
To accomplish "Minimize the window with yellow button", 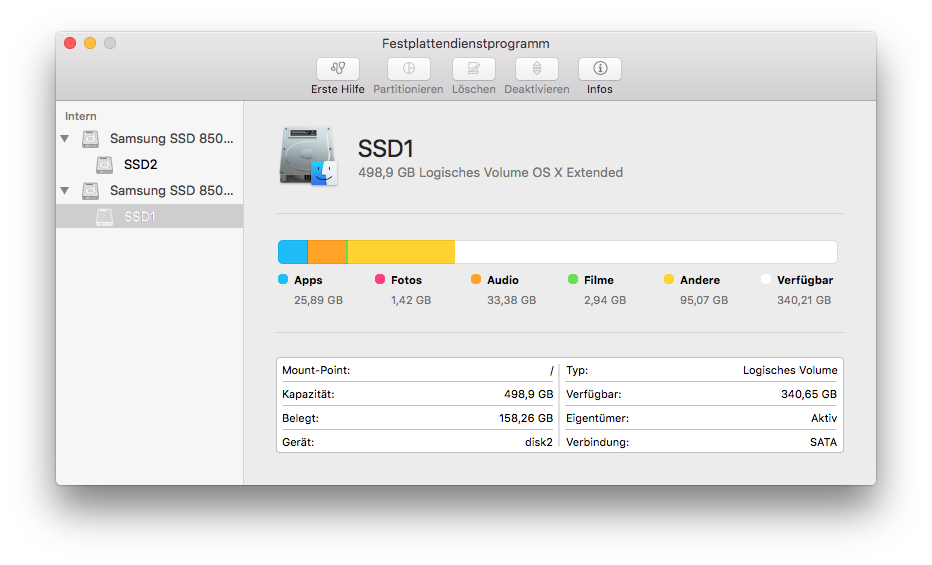I will 90,43.
